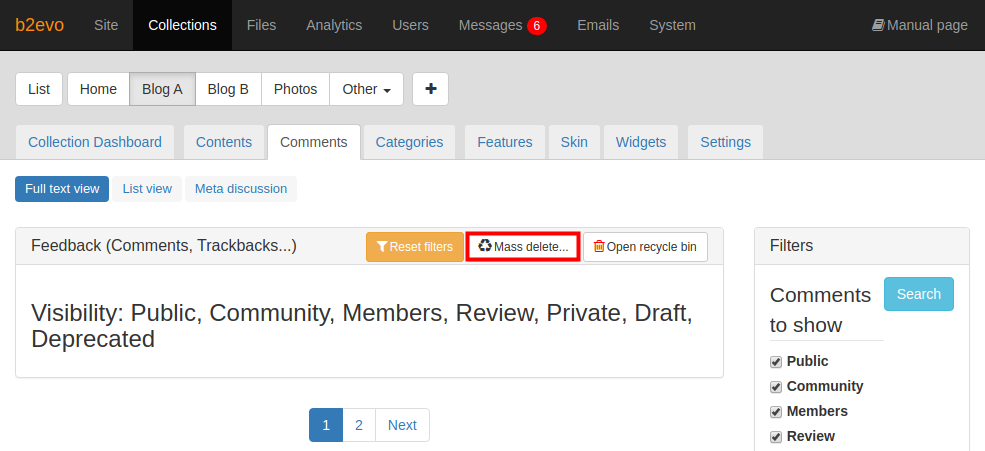The height and width of the screenshot is (451, 985).
Task: Go to the Emails section
Action: (598, 25)
